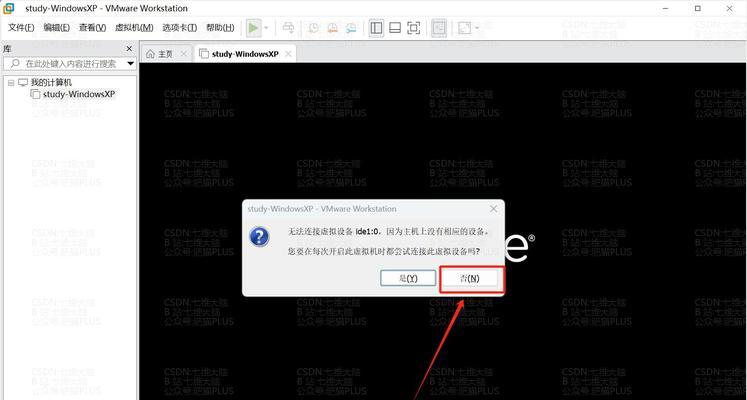Open the 虚拟机(M) menu
747x400 pixels.
coord(134,28)
